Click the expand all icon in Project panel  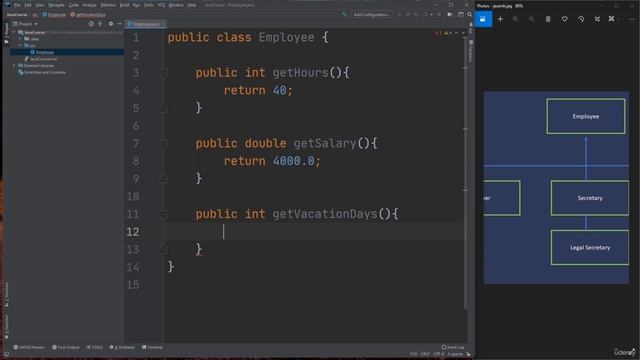(100, 24)
